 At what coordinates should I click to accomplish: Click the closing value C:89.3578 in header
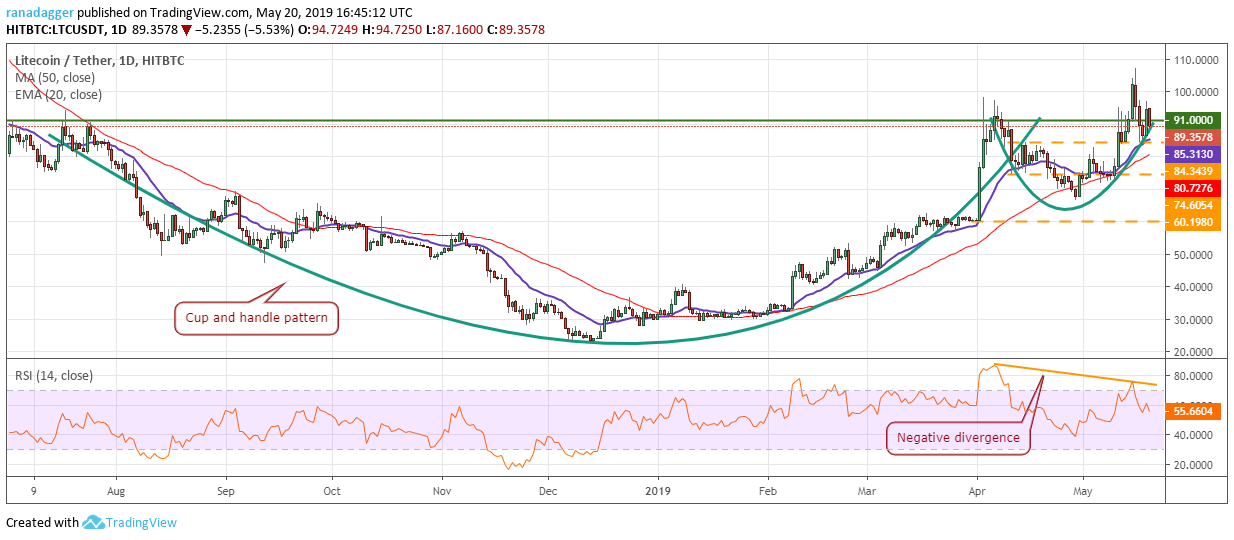point(510,32)
